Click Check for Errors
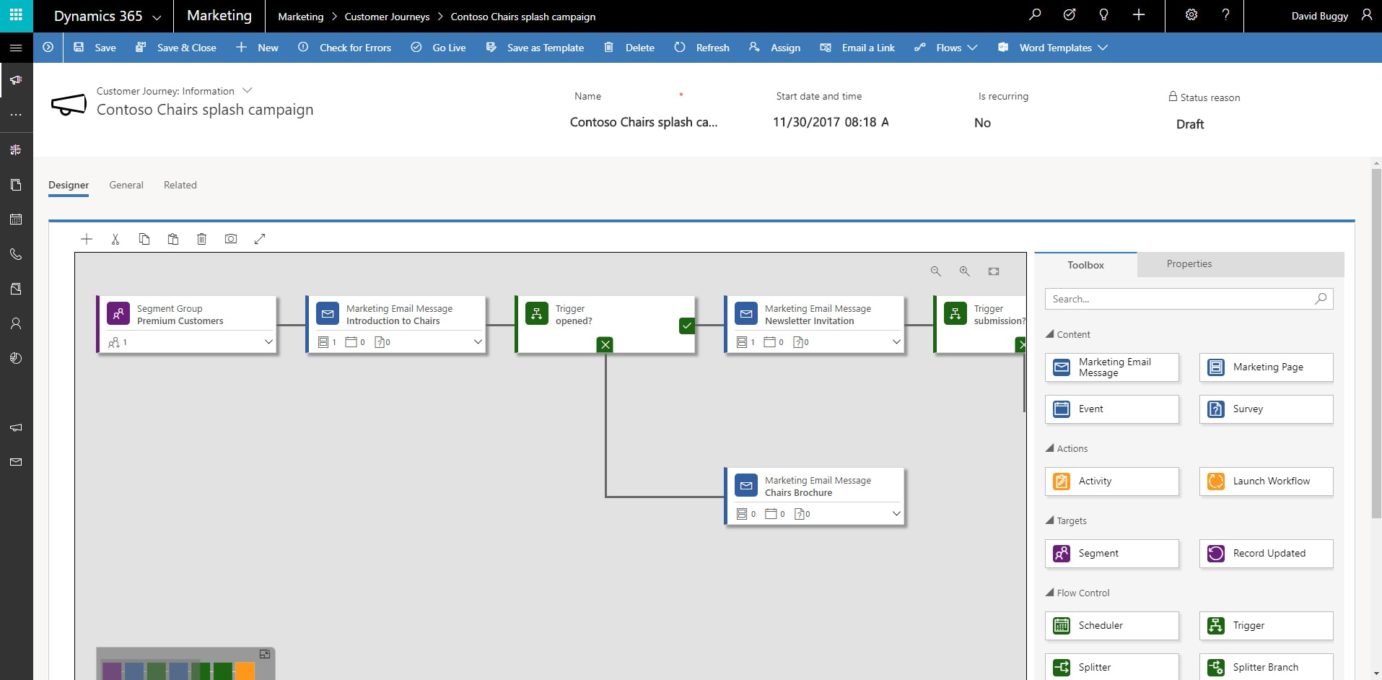Viewport: 1382px width, 680px height. [344, 47]
